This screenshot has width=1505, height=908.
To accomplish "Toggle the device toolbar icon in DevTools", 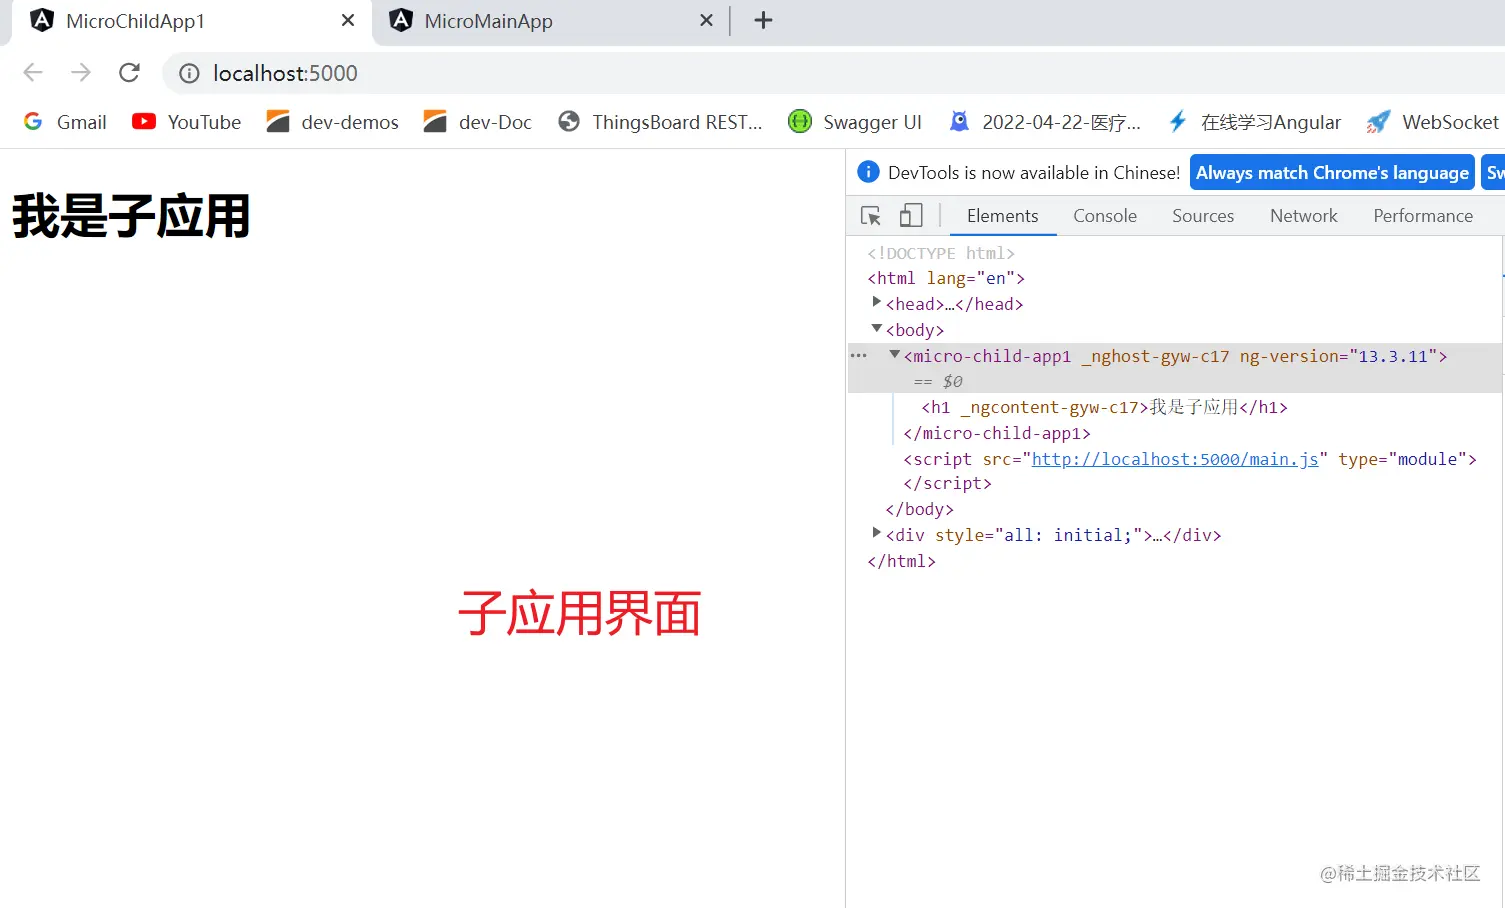I will (x=911, y=216).
